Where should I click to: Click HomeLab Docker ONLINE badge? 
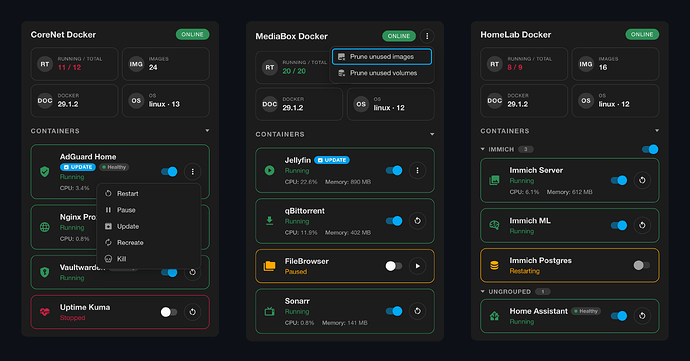pos(642,34)
